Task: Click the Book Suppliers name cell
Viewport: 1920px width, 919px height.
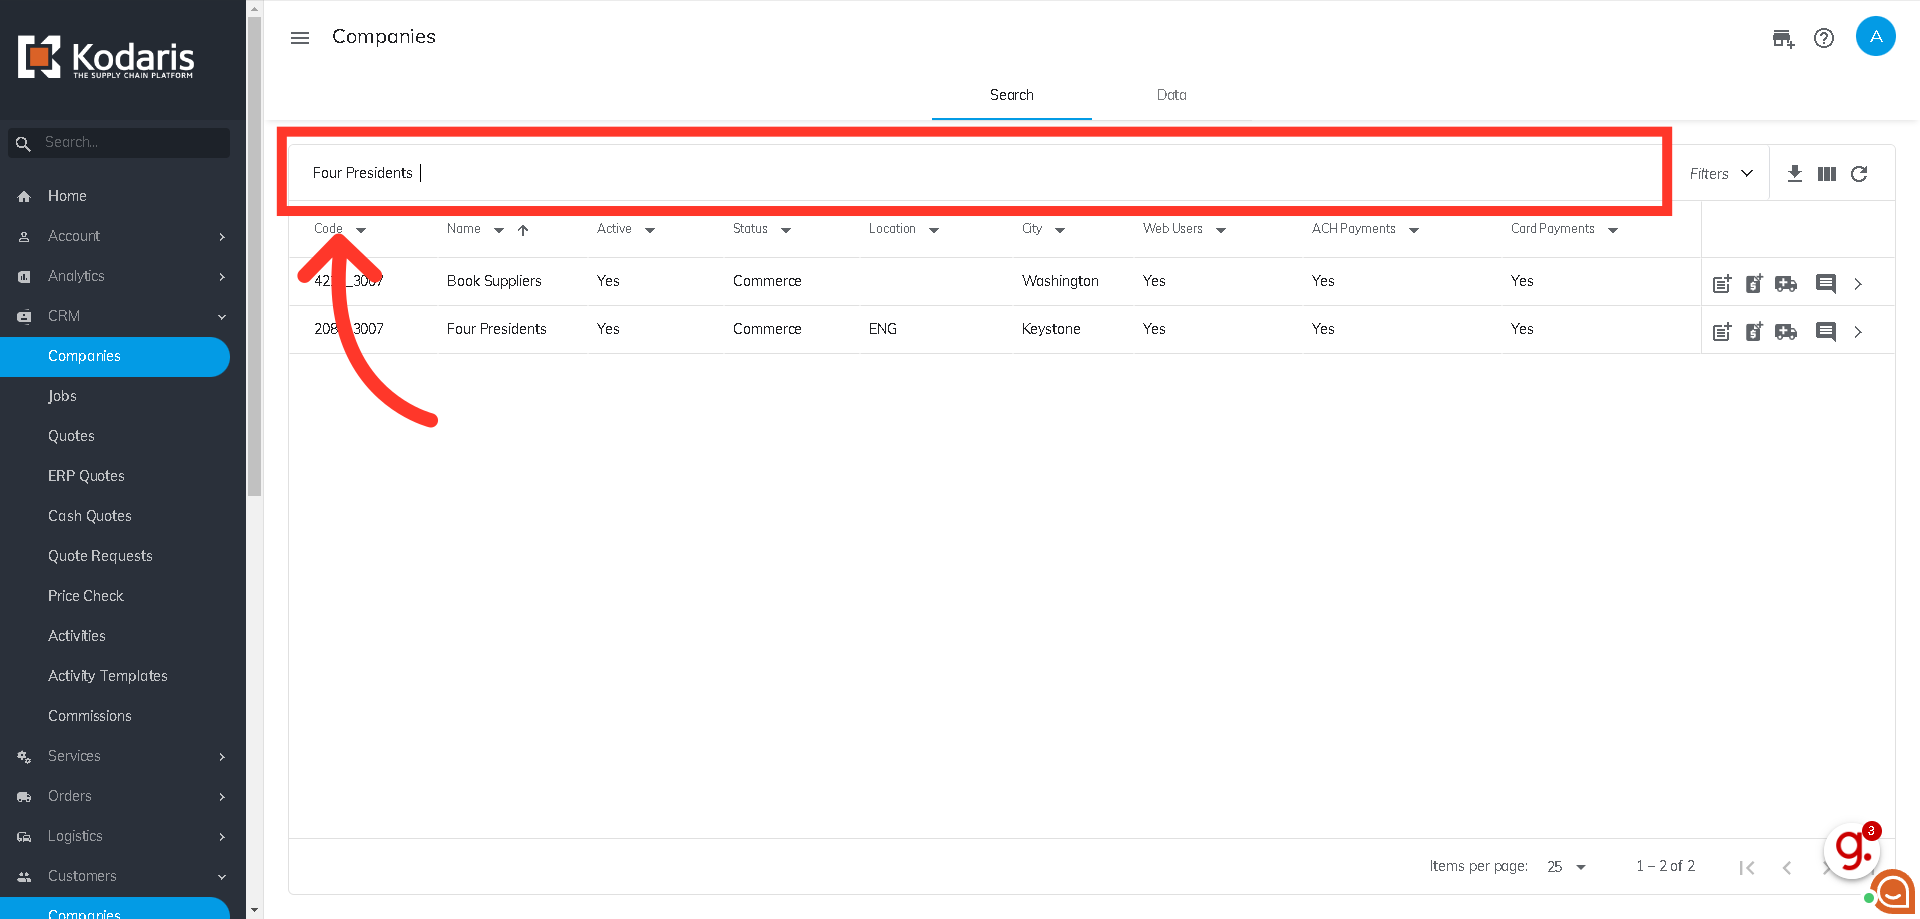Action: pyautogui.click(x=494, y=281)
